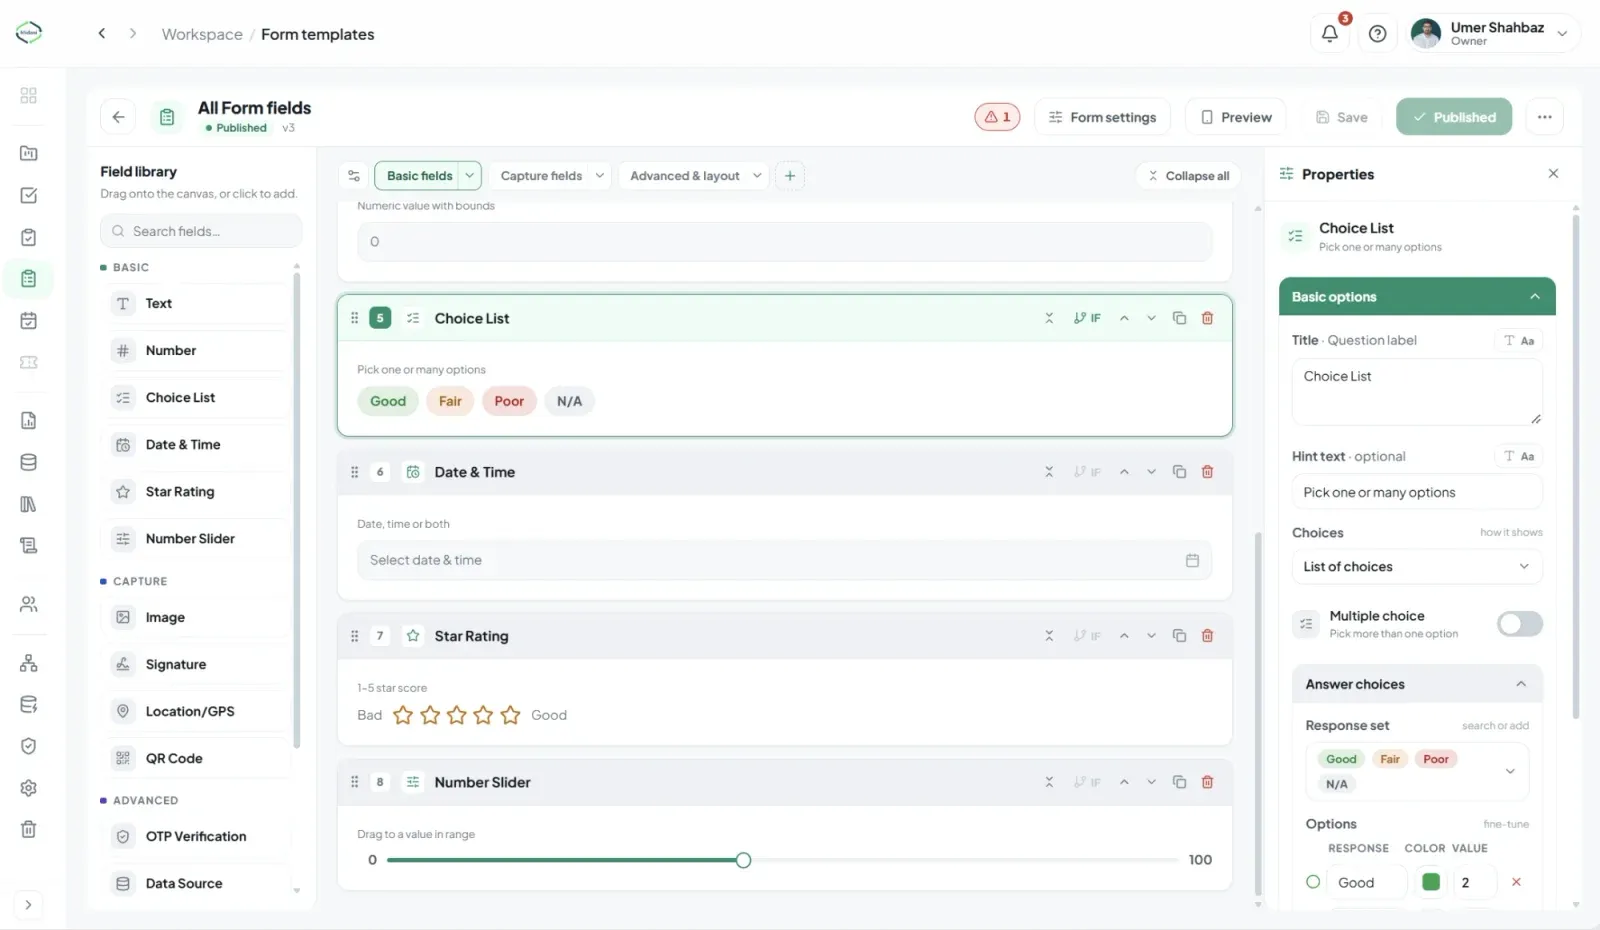Click the Number Slider handle
Screen dimensions: 1600x930
tap(743, 860)
